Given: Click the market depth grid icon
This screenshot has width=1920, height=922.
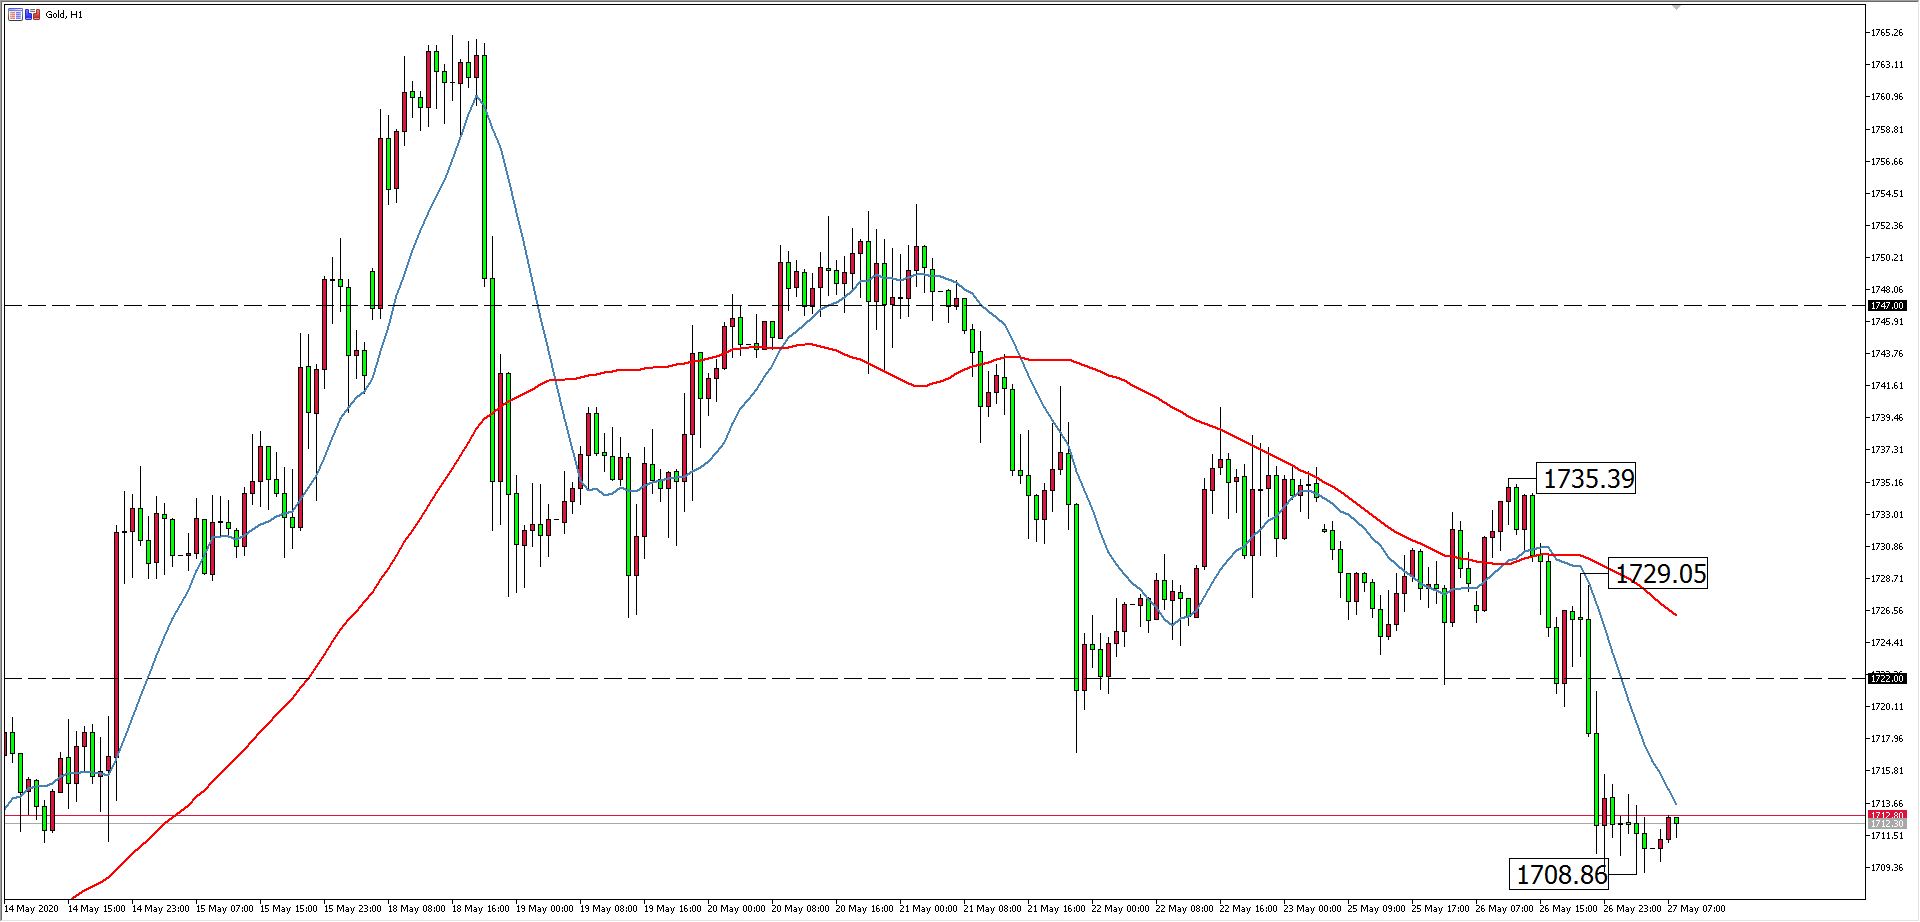Looking at the screenshot, I should [x=15, y=14].
